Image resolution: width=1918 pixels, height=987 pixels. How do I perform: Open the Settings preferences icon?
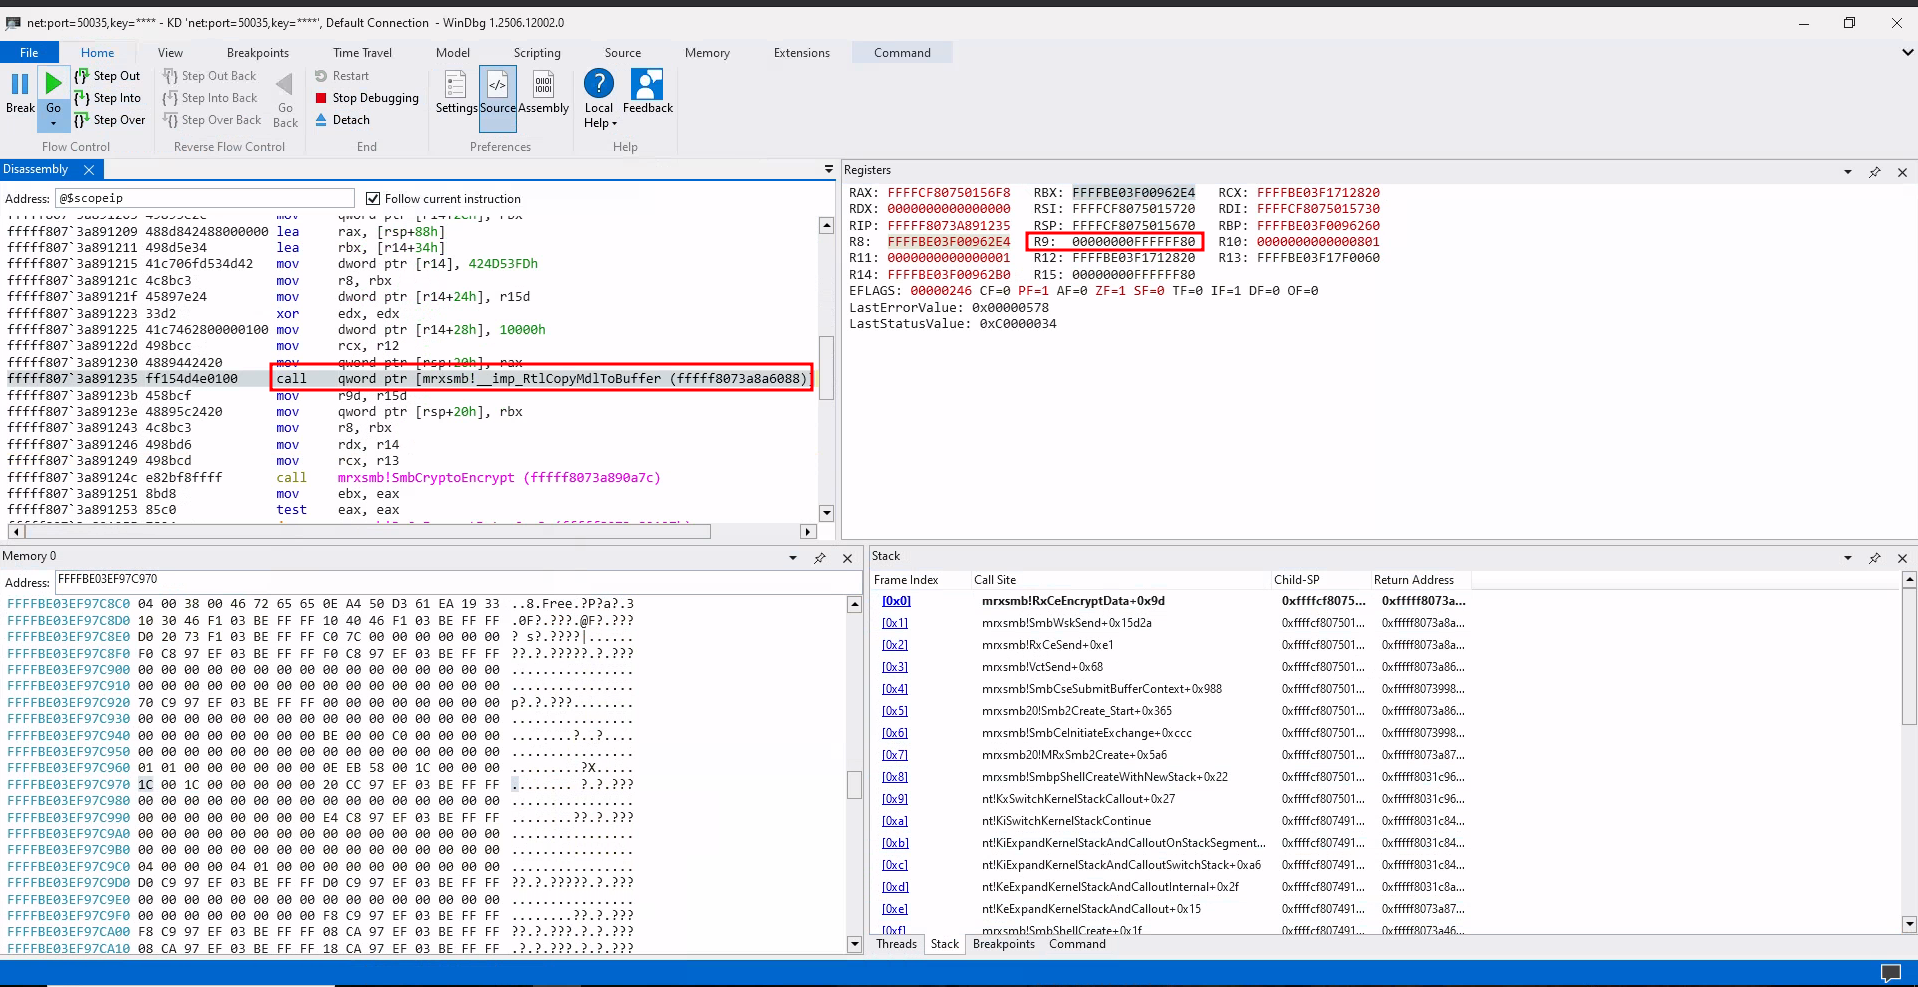point(456,85)
